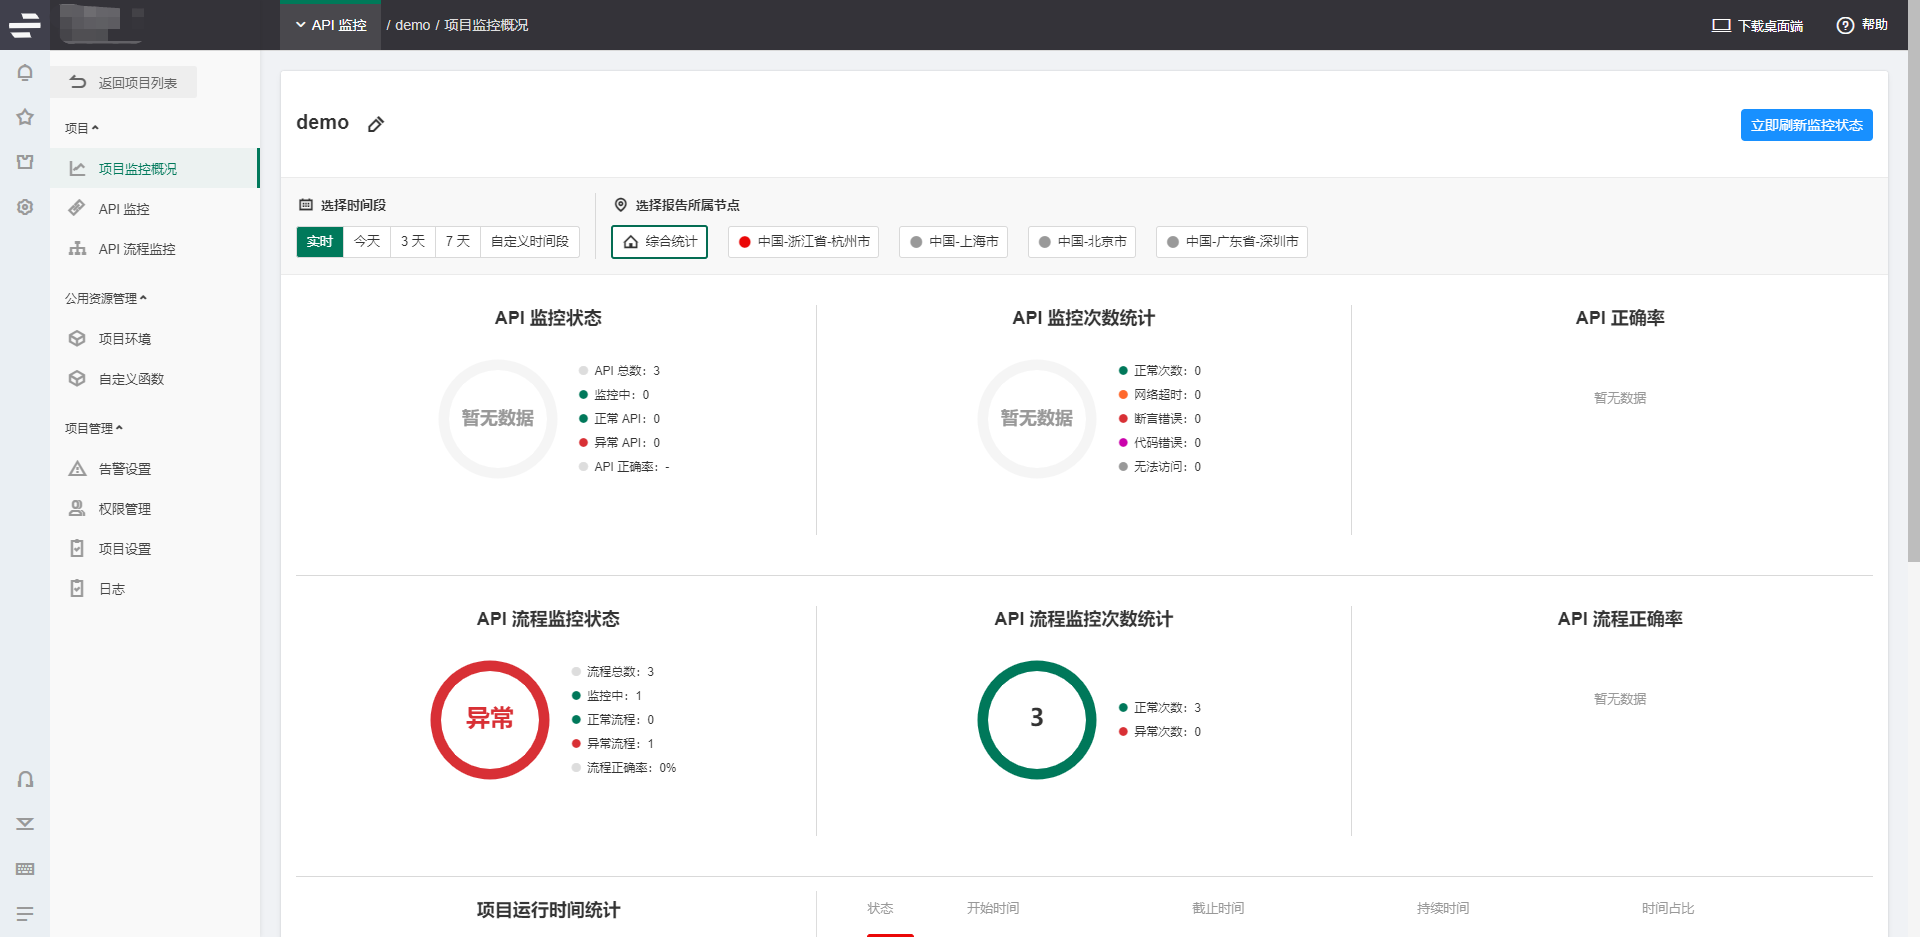Click the green ring showing 3

(1037, 719)
